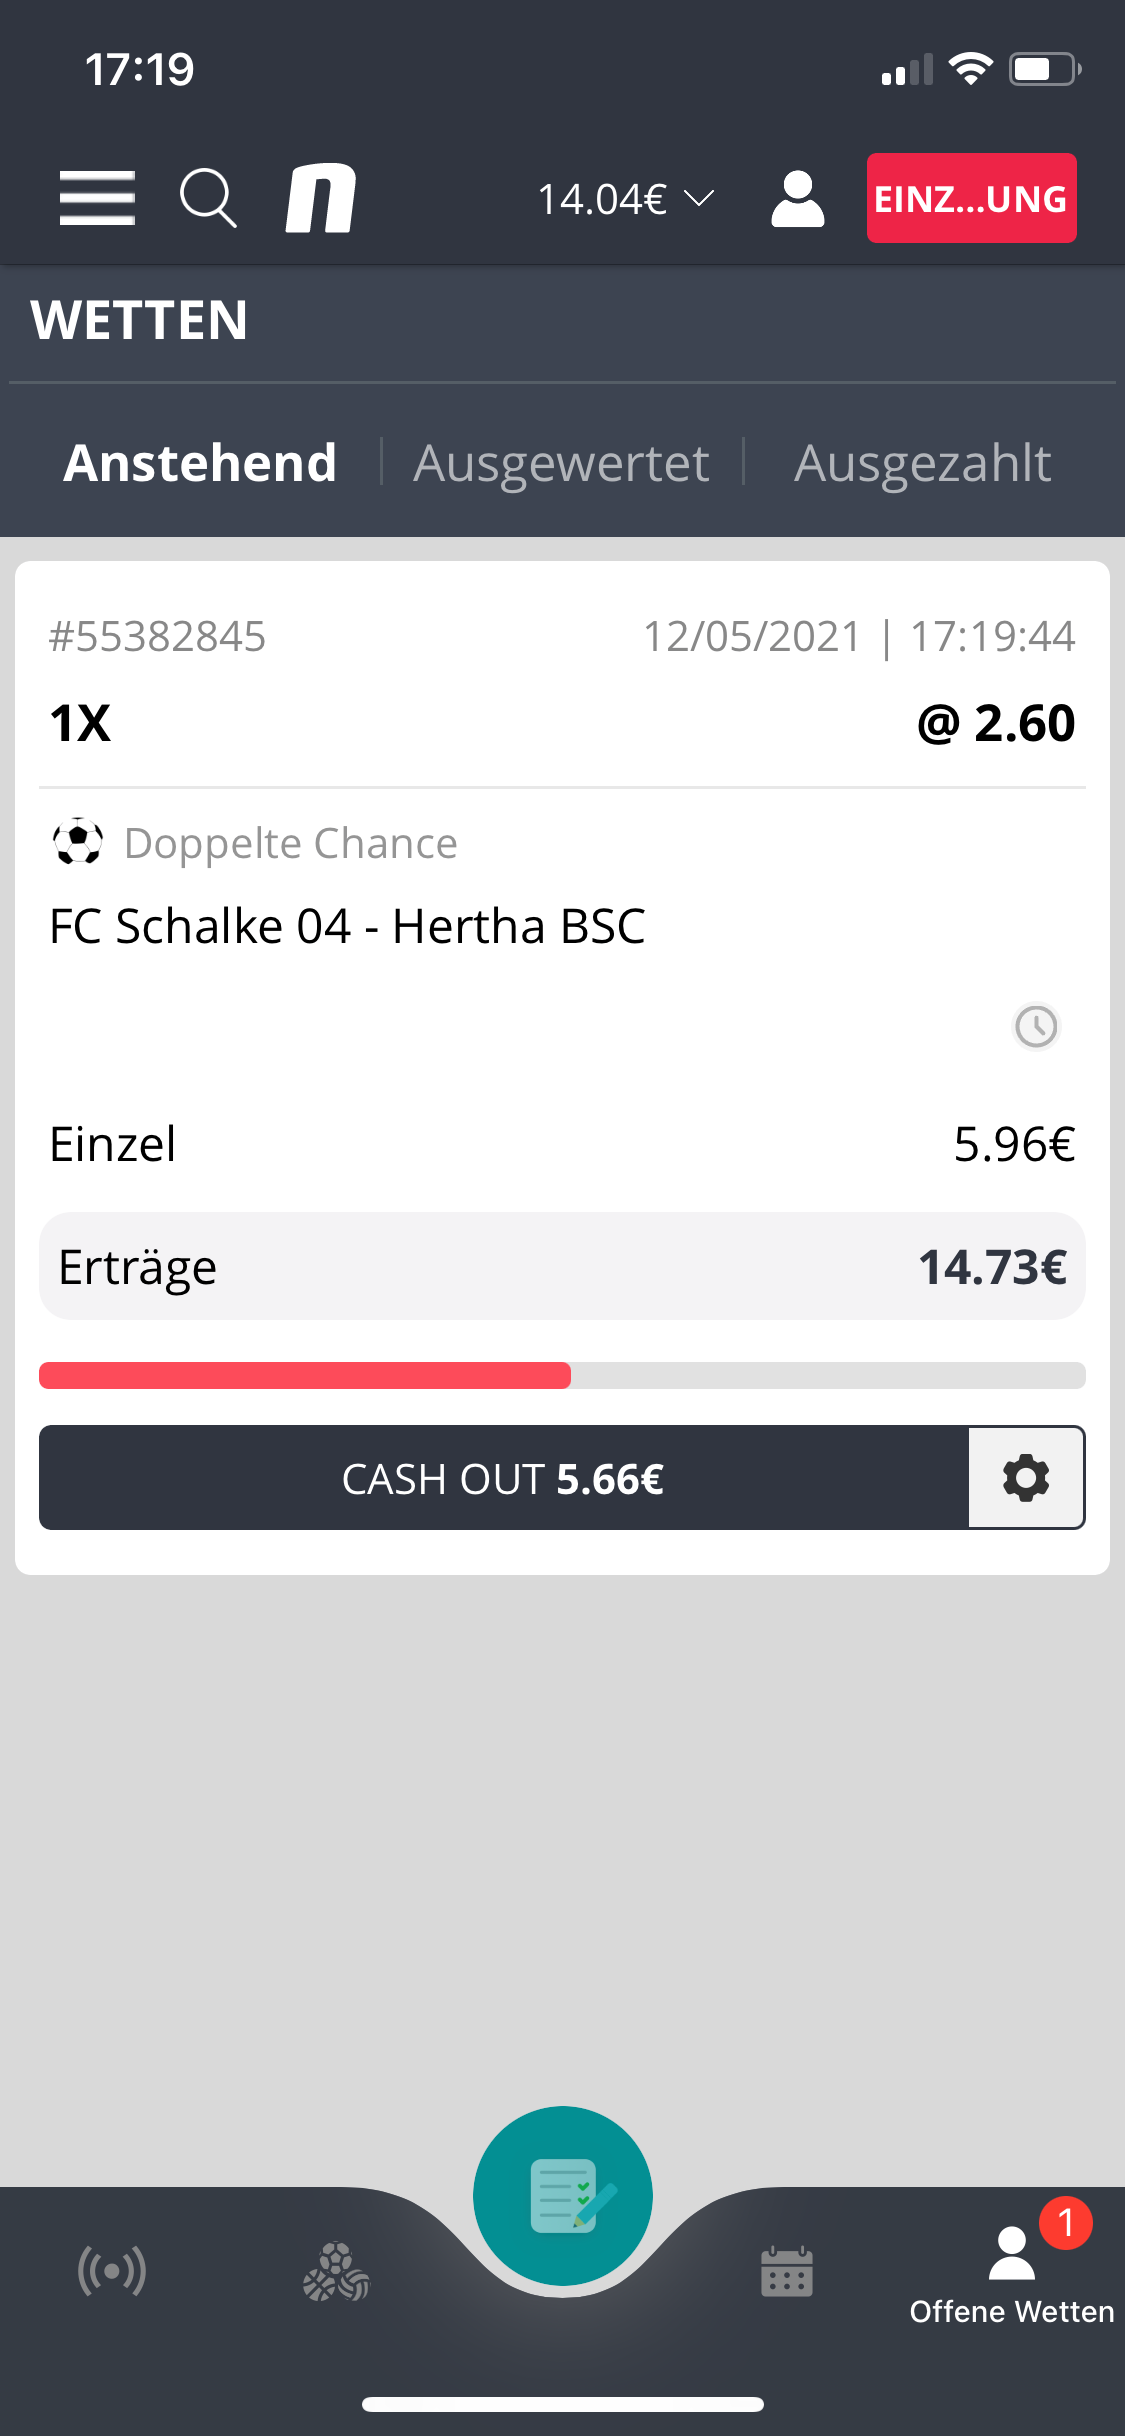The width and height of the screenshot is (1125, 2436).
Task: Tap the clock icon on the bet card
Action: click(1036, 1026)
